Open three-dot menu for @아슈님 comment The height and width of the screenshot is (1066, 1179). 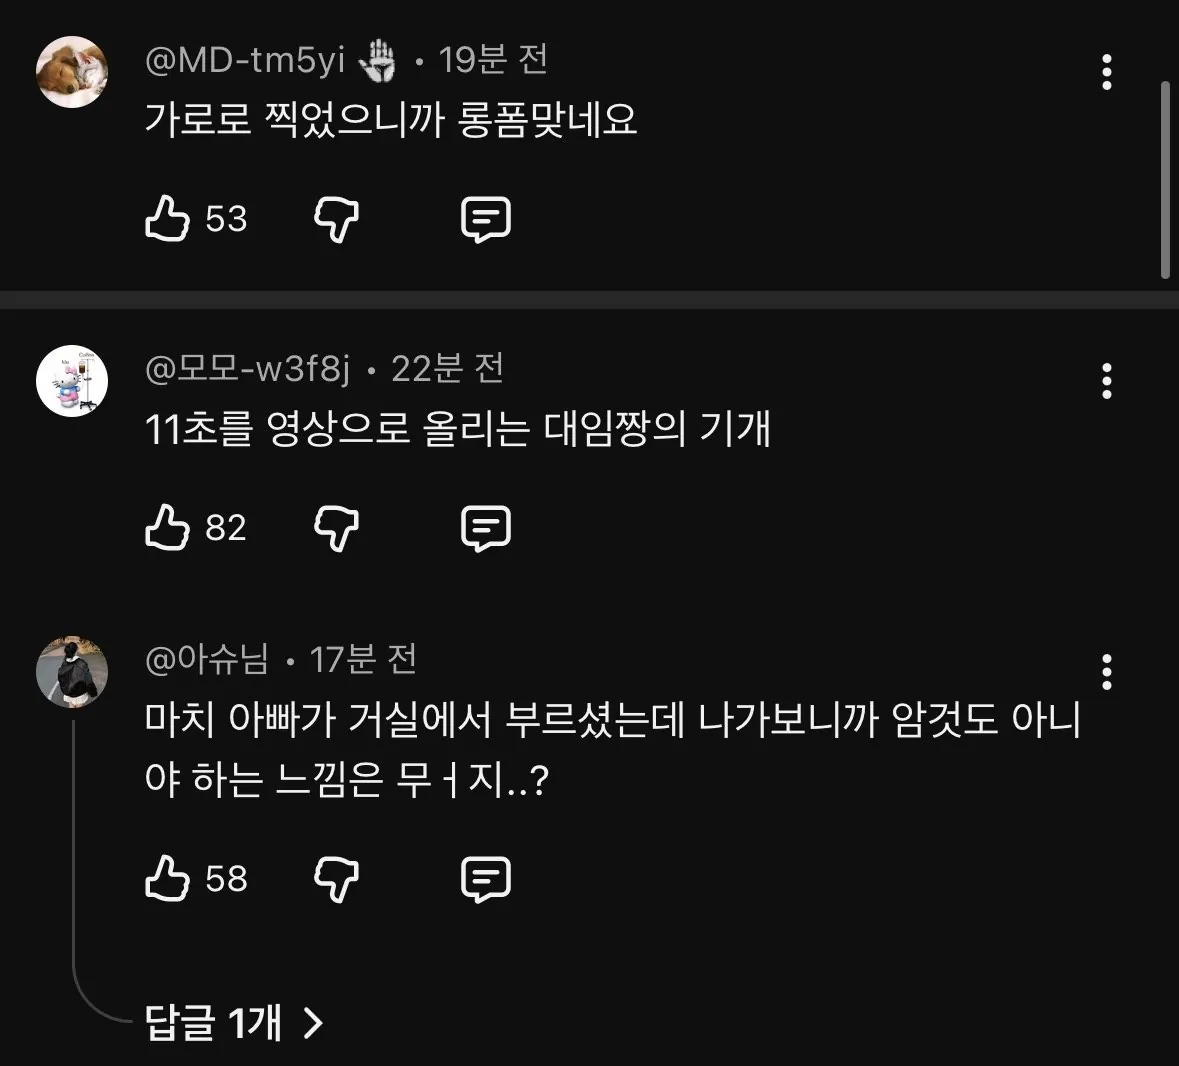(x=1106, y=672)
